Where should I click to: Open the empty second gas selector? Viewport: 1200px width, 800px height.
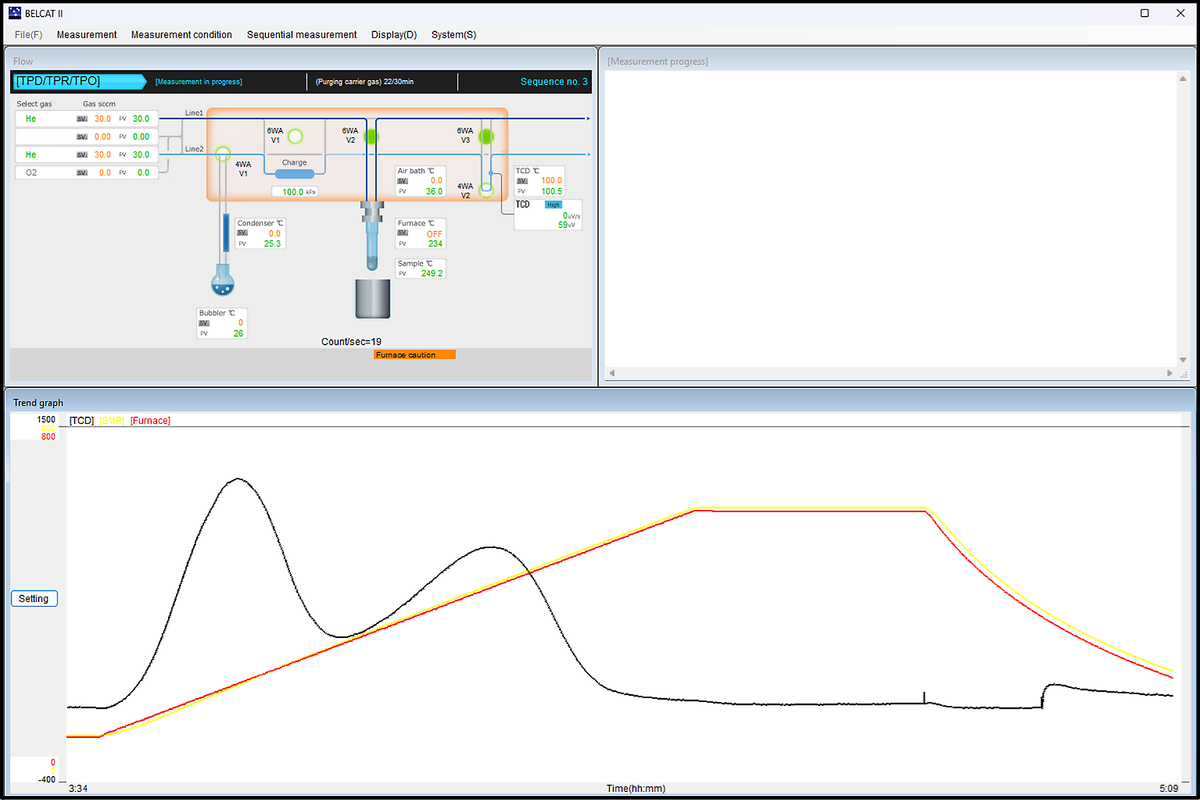click(x=44, y=136)
